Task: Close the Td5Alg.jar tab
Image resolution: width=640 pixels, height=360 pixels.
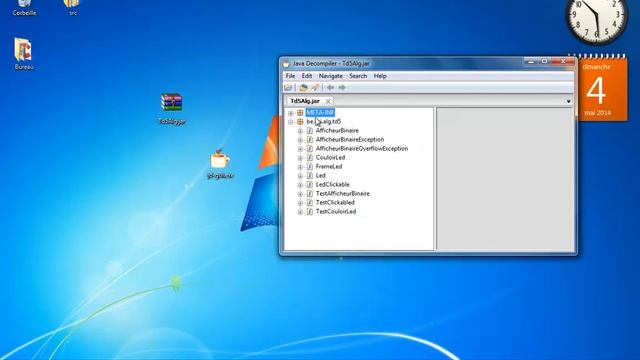Action: click(x=328, y=101)
